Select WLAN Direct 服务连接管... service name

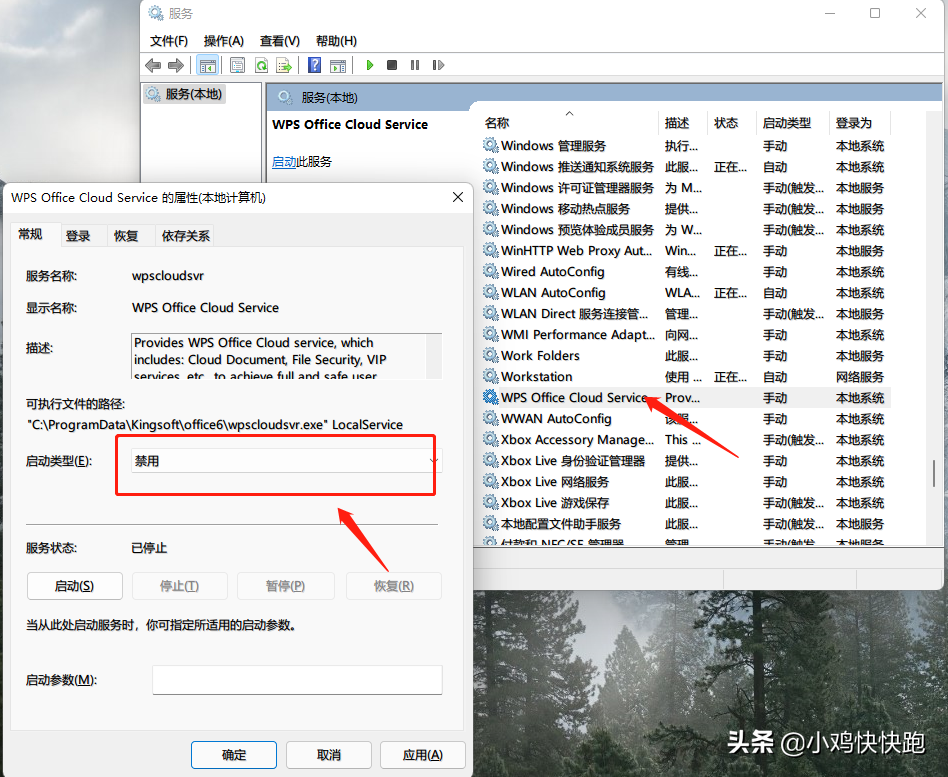[x=574, y=313]
